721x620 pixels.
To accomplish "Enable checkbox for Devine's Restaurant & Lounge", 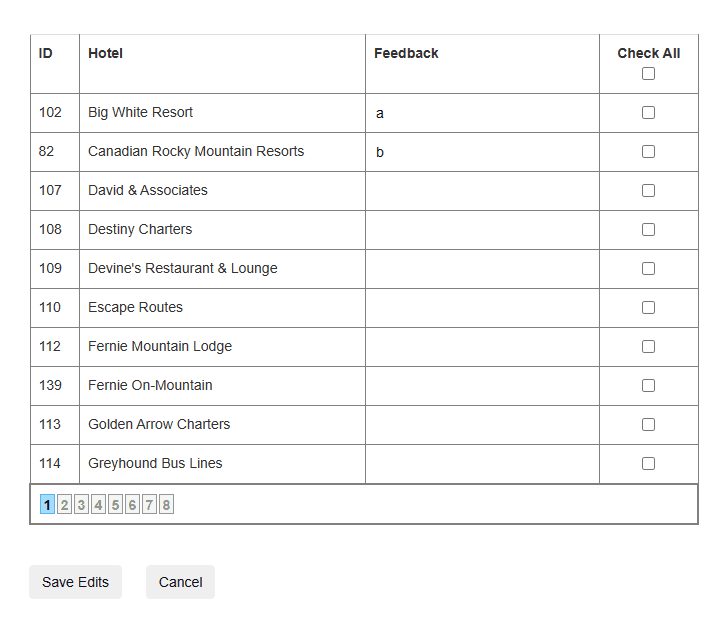I will click(648, 269).
